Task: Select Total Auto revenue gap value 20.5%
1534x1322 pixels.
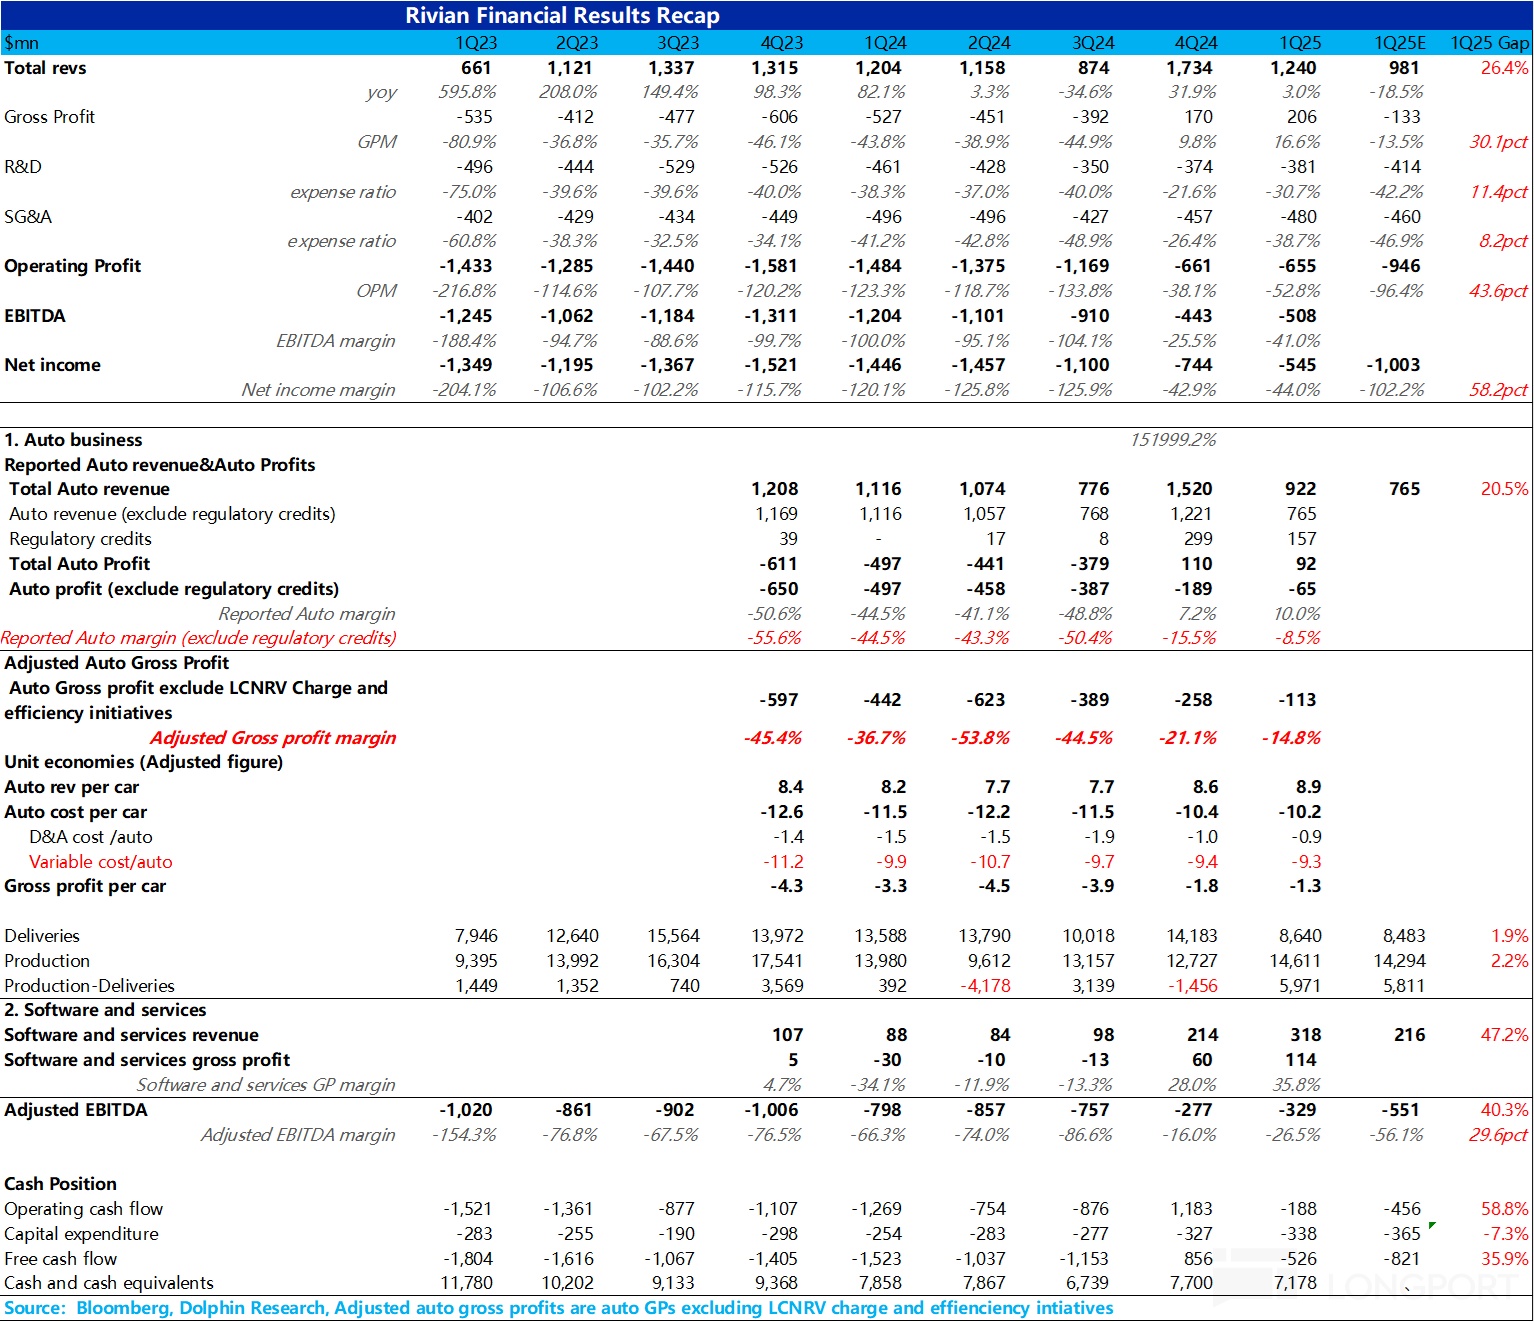Action: click(1505, 489)
